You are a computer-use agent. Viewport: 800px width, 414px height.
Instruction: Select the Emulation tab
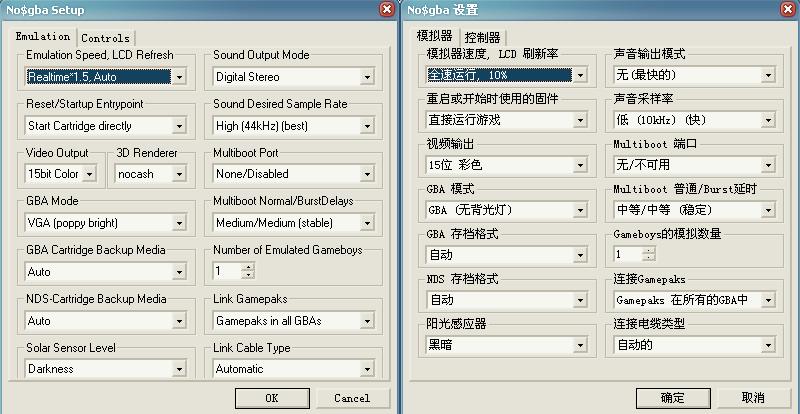(43, 36)
